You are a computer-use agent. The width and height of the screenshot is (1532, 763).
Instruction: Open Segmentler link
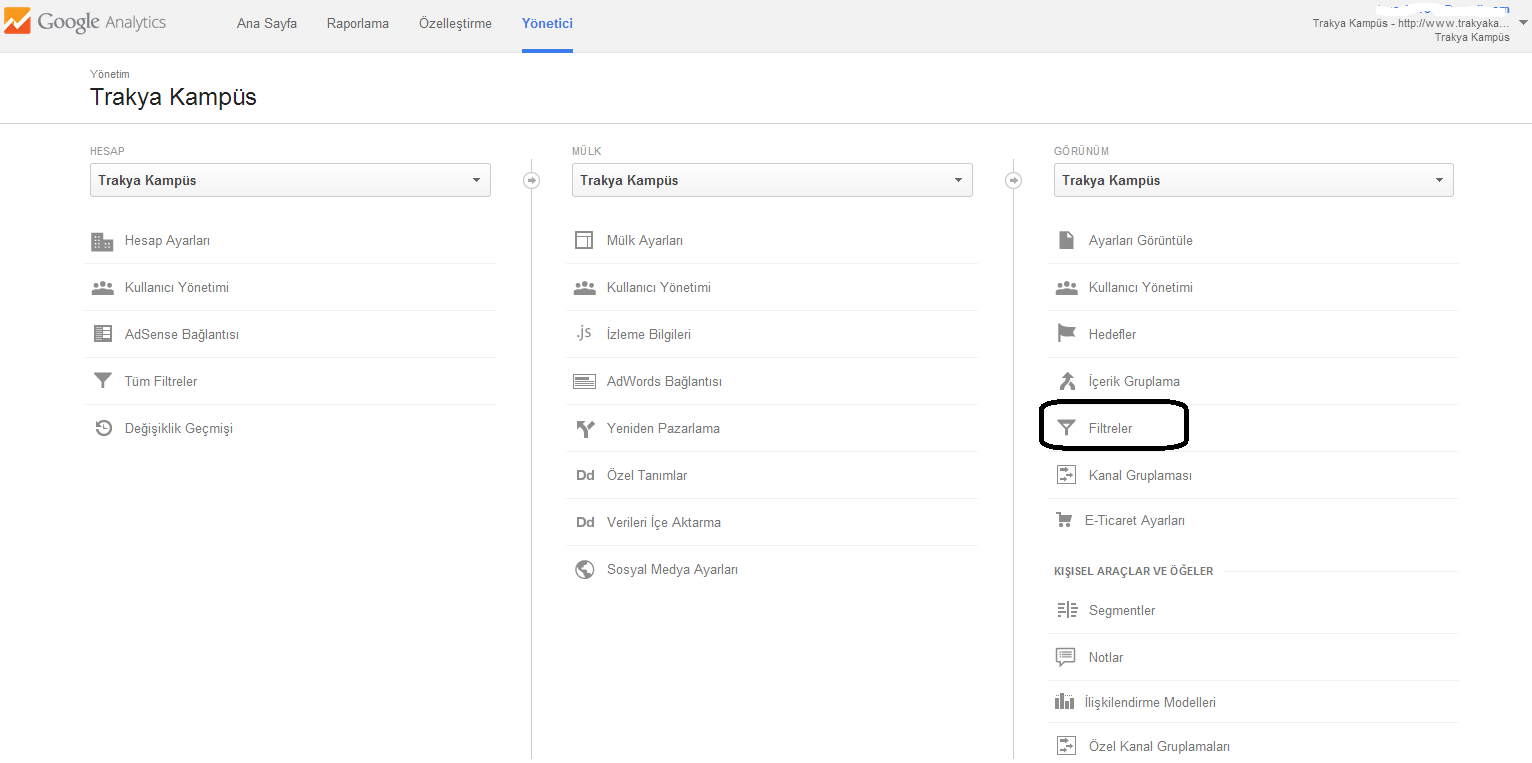pos(1122,611)
